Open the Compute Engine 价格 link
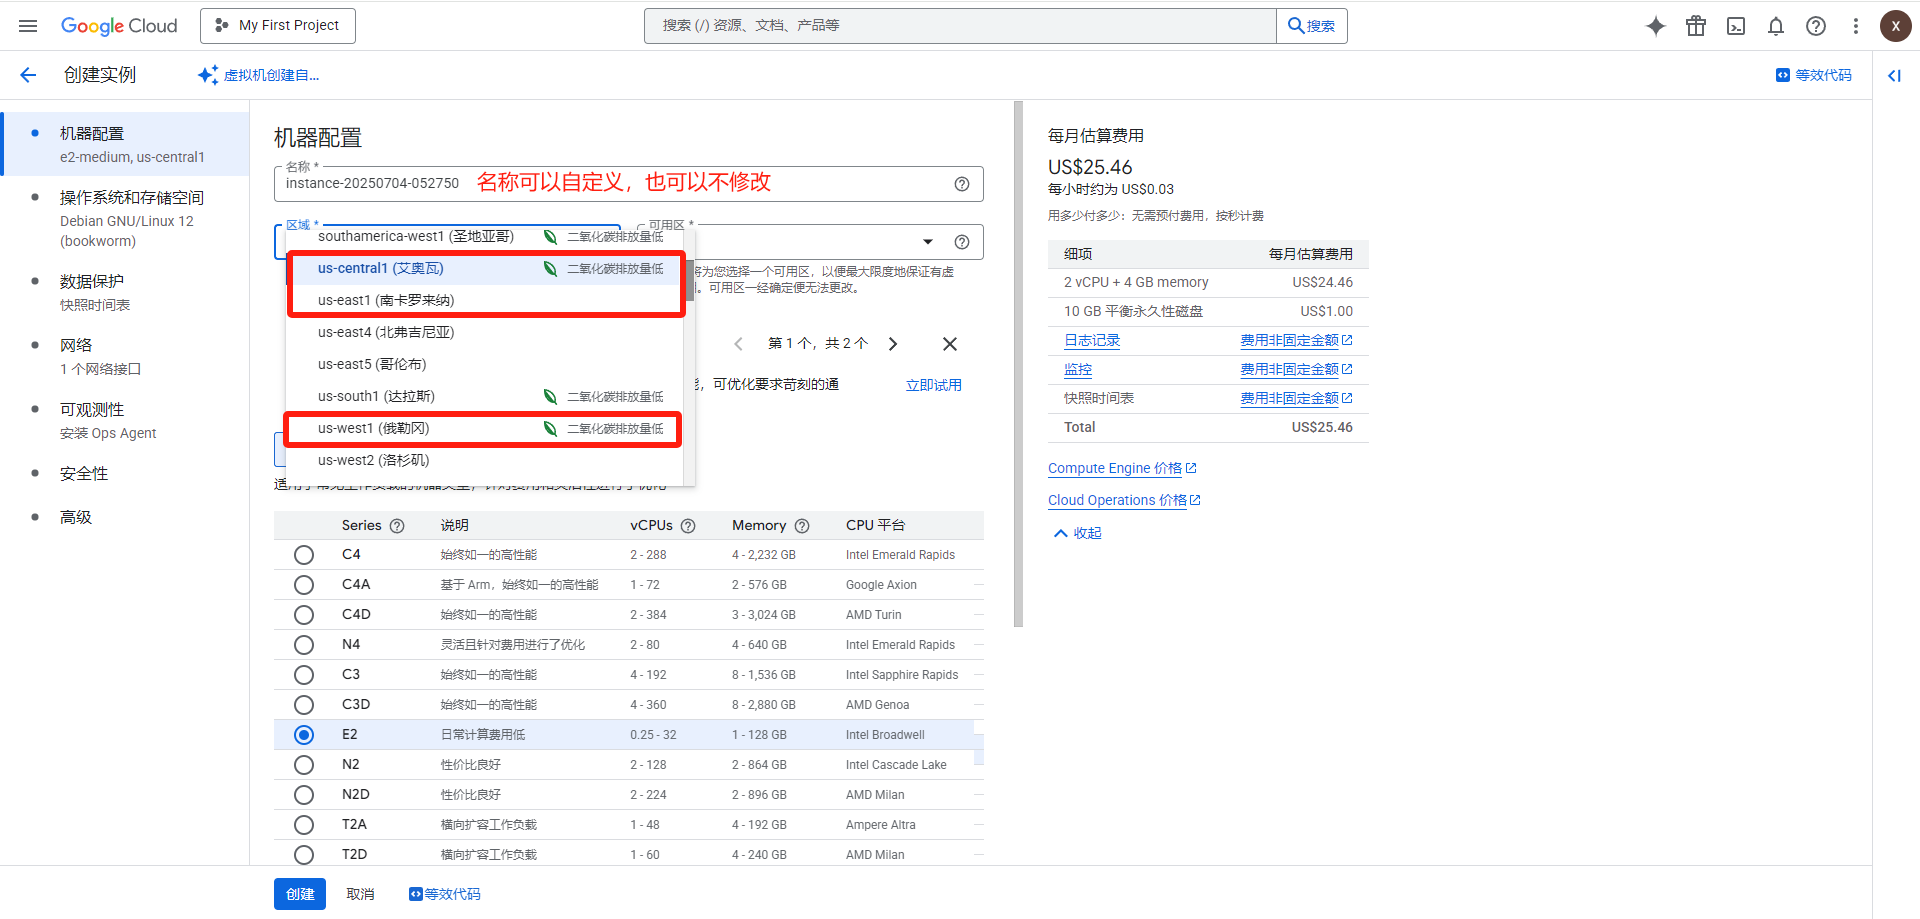The image size is (1920, 919). (1122, 469)
